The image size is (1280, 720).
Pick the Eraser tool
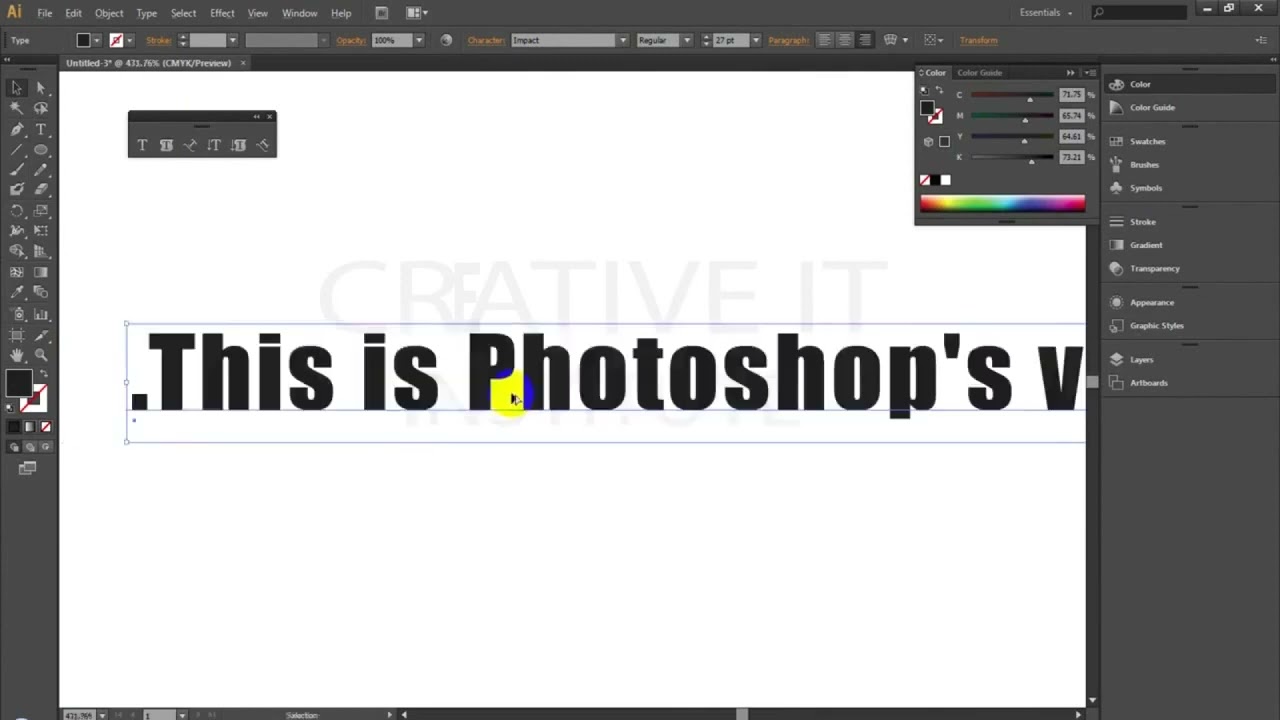point(41,189)
